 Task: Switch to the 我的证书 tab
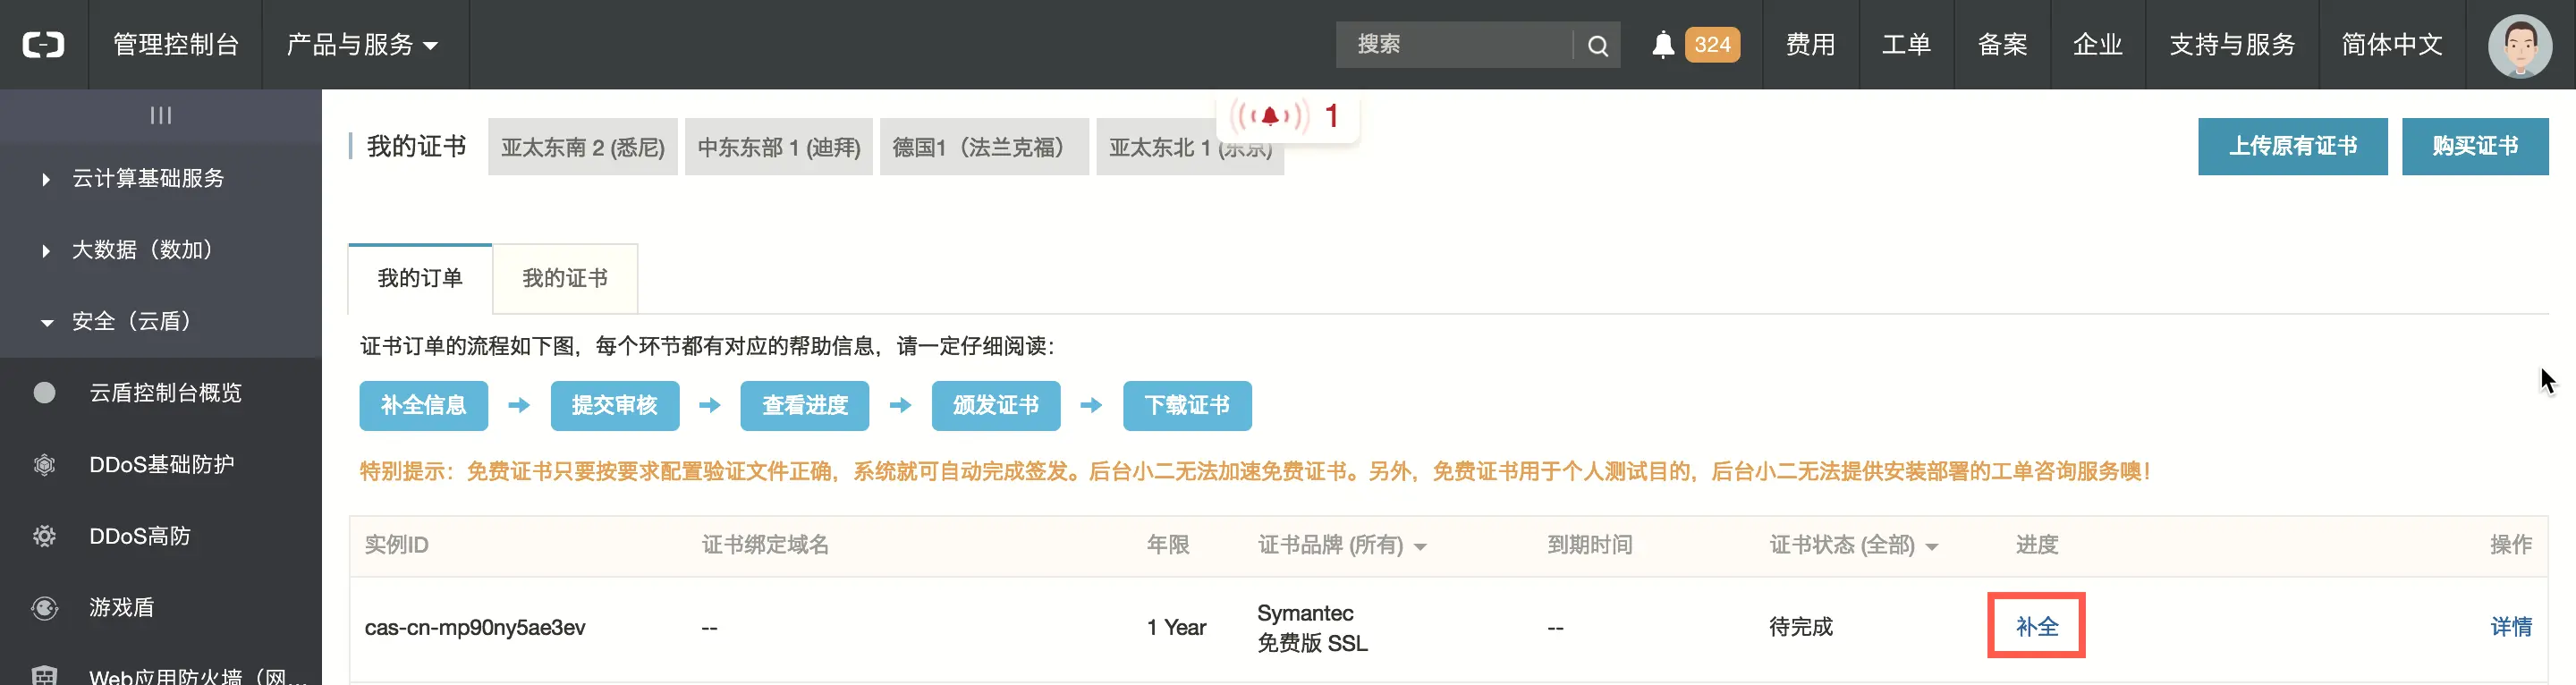[565, 278]
